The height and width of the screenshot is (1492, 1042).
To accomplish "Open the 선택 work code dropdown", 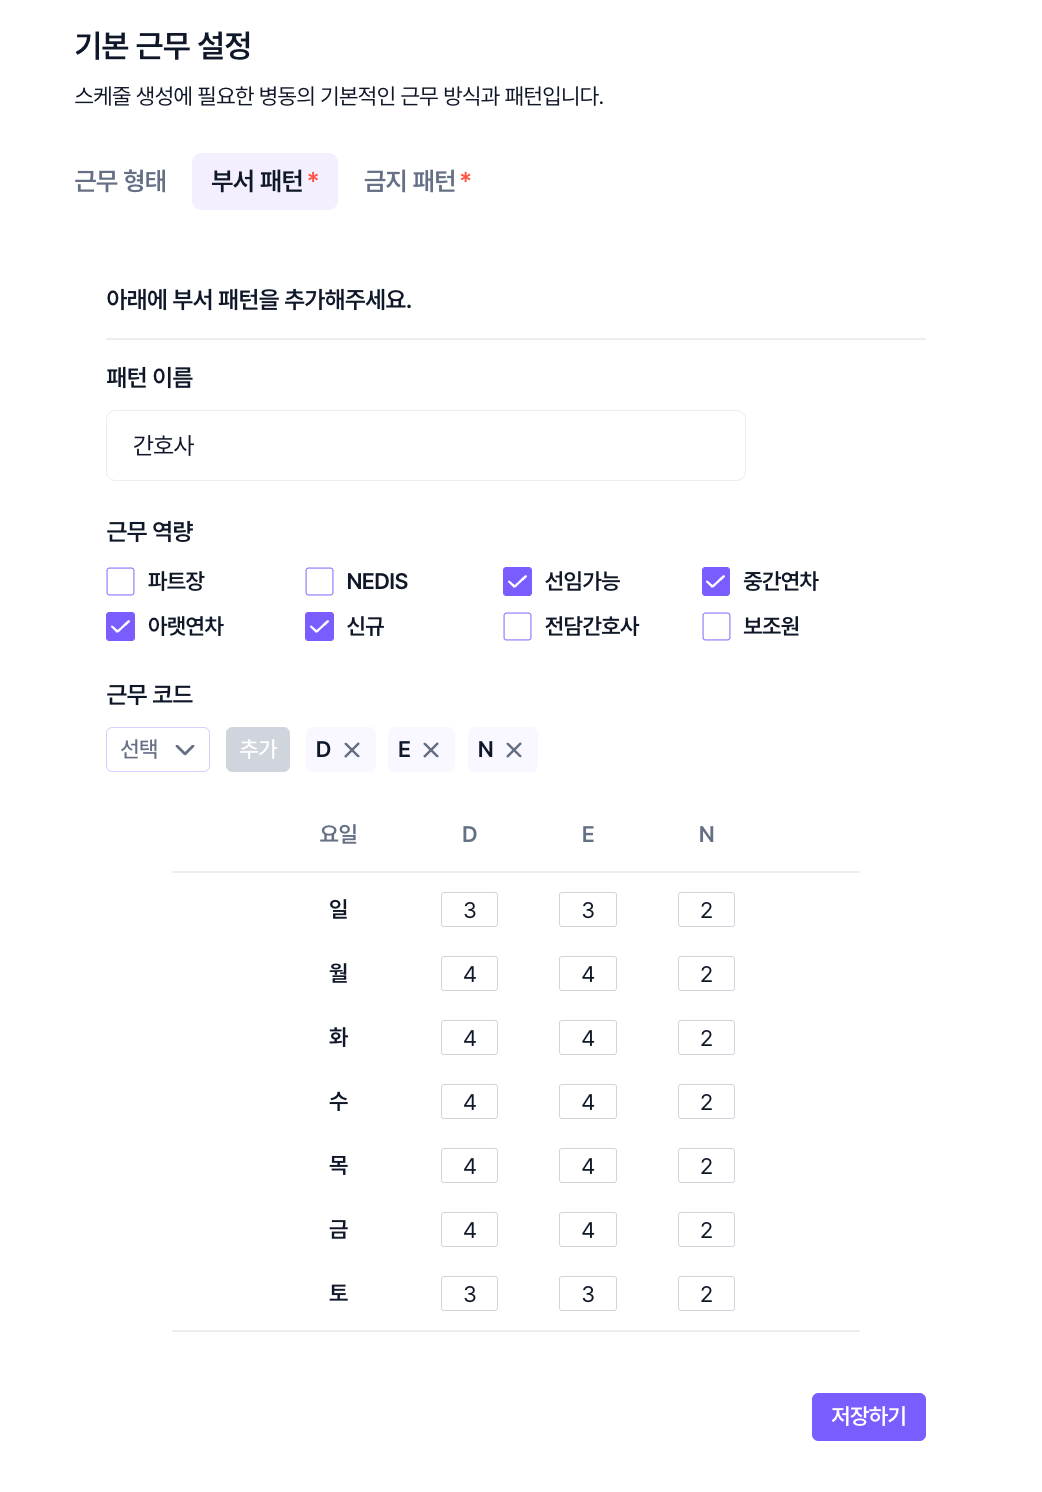I will [x=158, y=750].
